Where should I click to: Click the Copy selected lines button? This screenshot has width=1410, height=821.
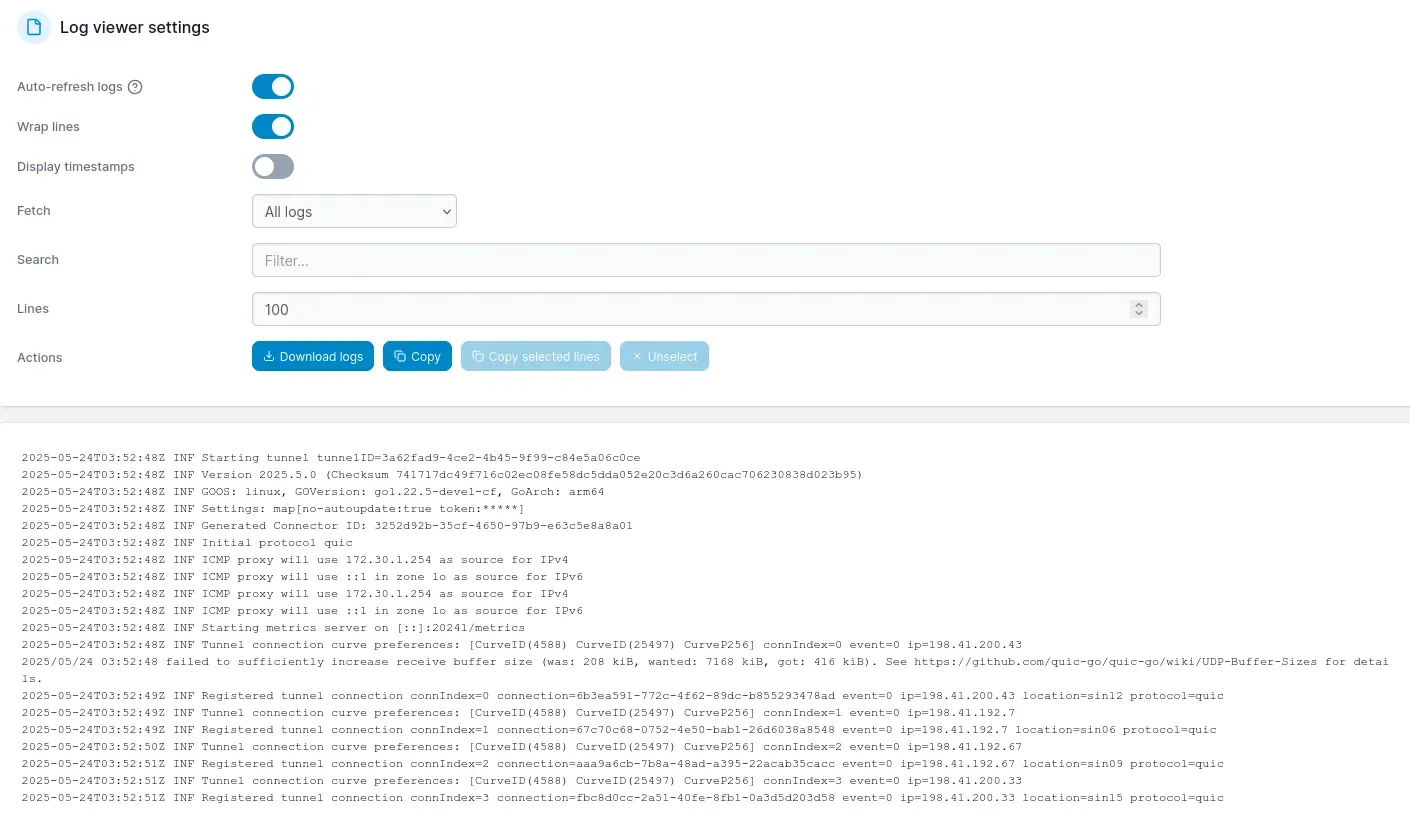click(x=536, y=357)
